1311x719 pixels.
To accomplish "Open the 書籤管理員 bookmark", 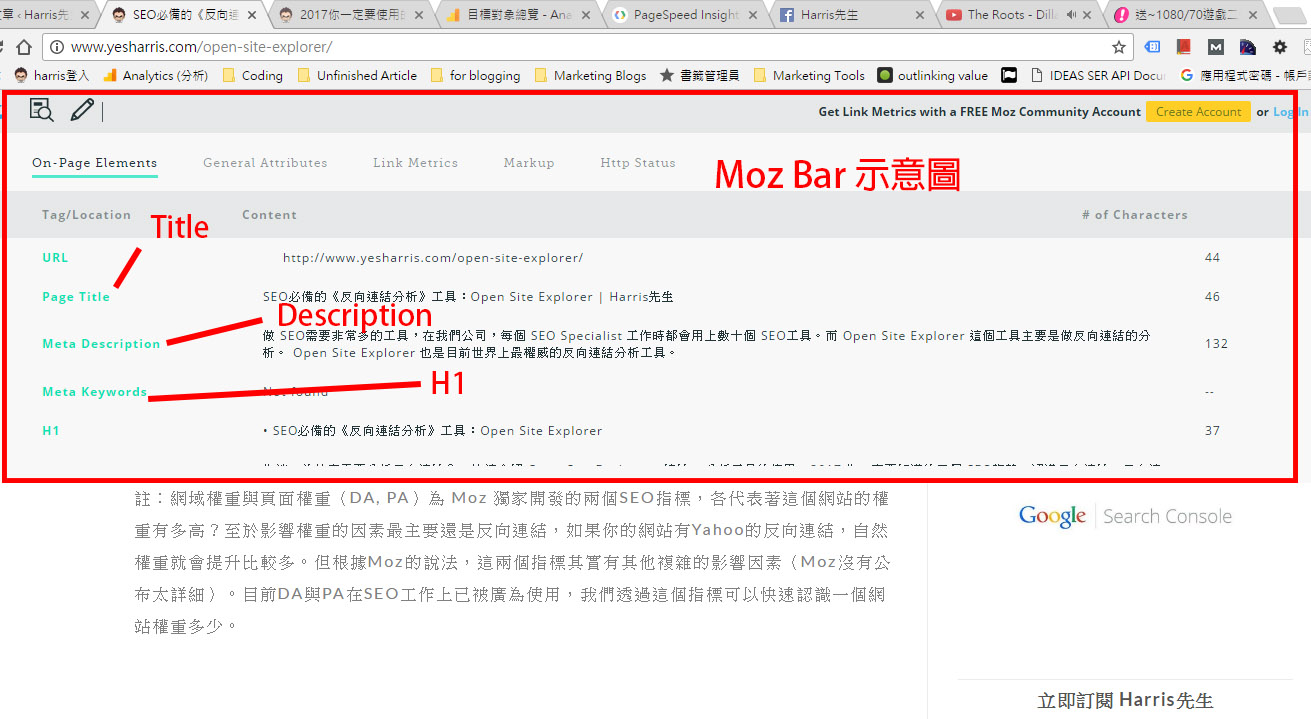I will (699, 75).
